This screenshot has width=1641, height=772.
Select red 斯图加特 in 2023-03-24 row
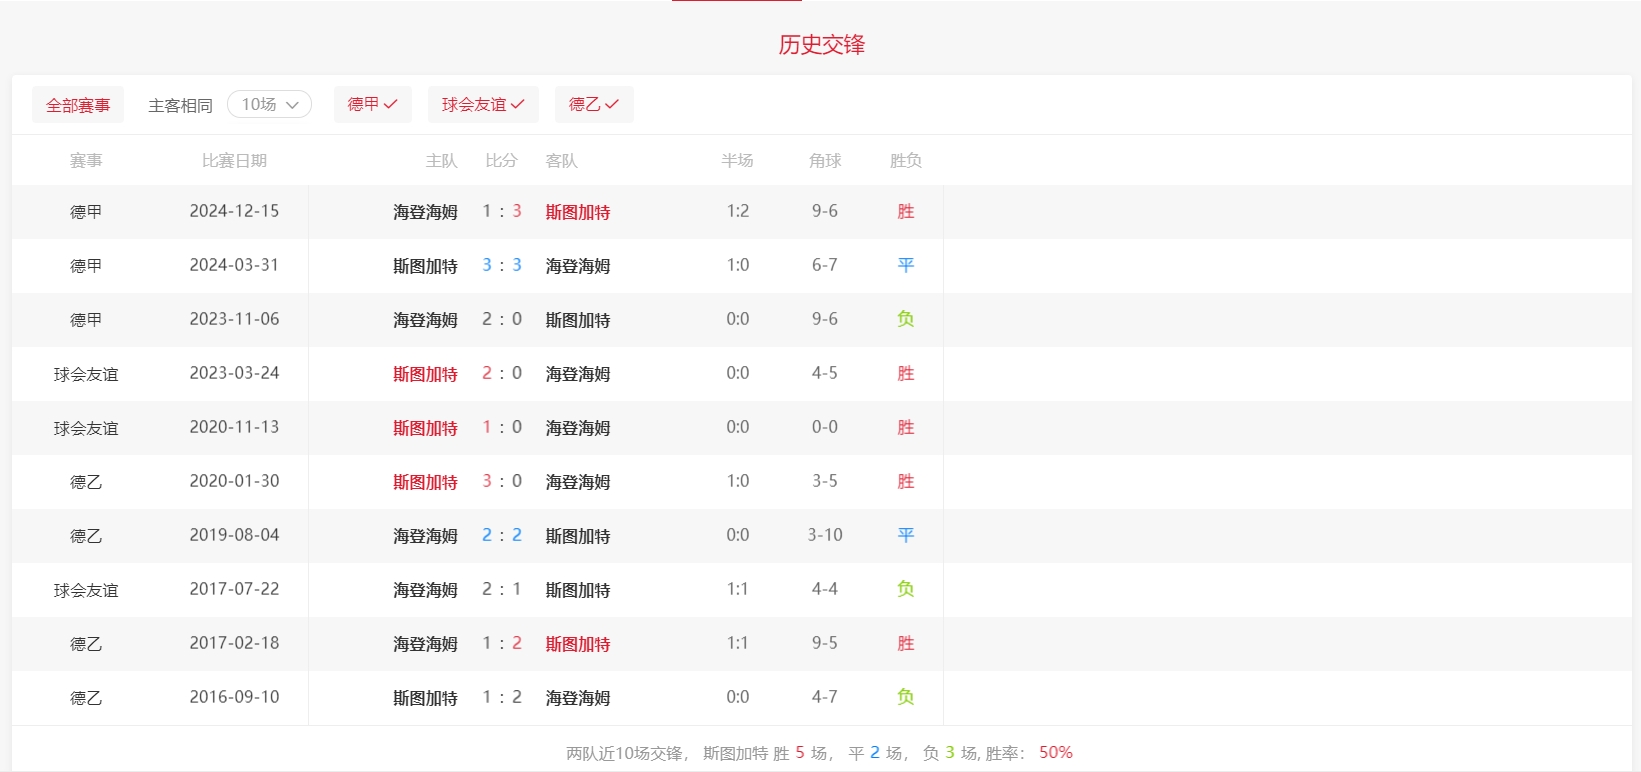coord(425,374)
